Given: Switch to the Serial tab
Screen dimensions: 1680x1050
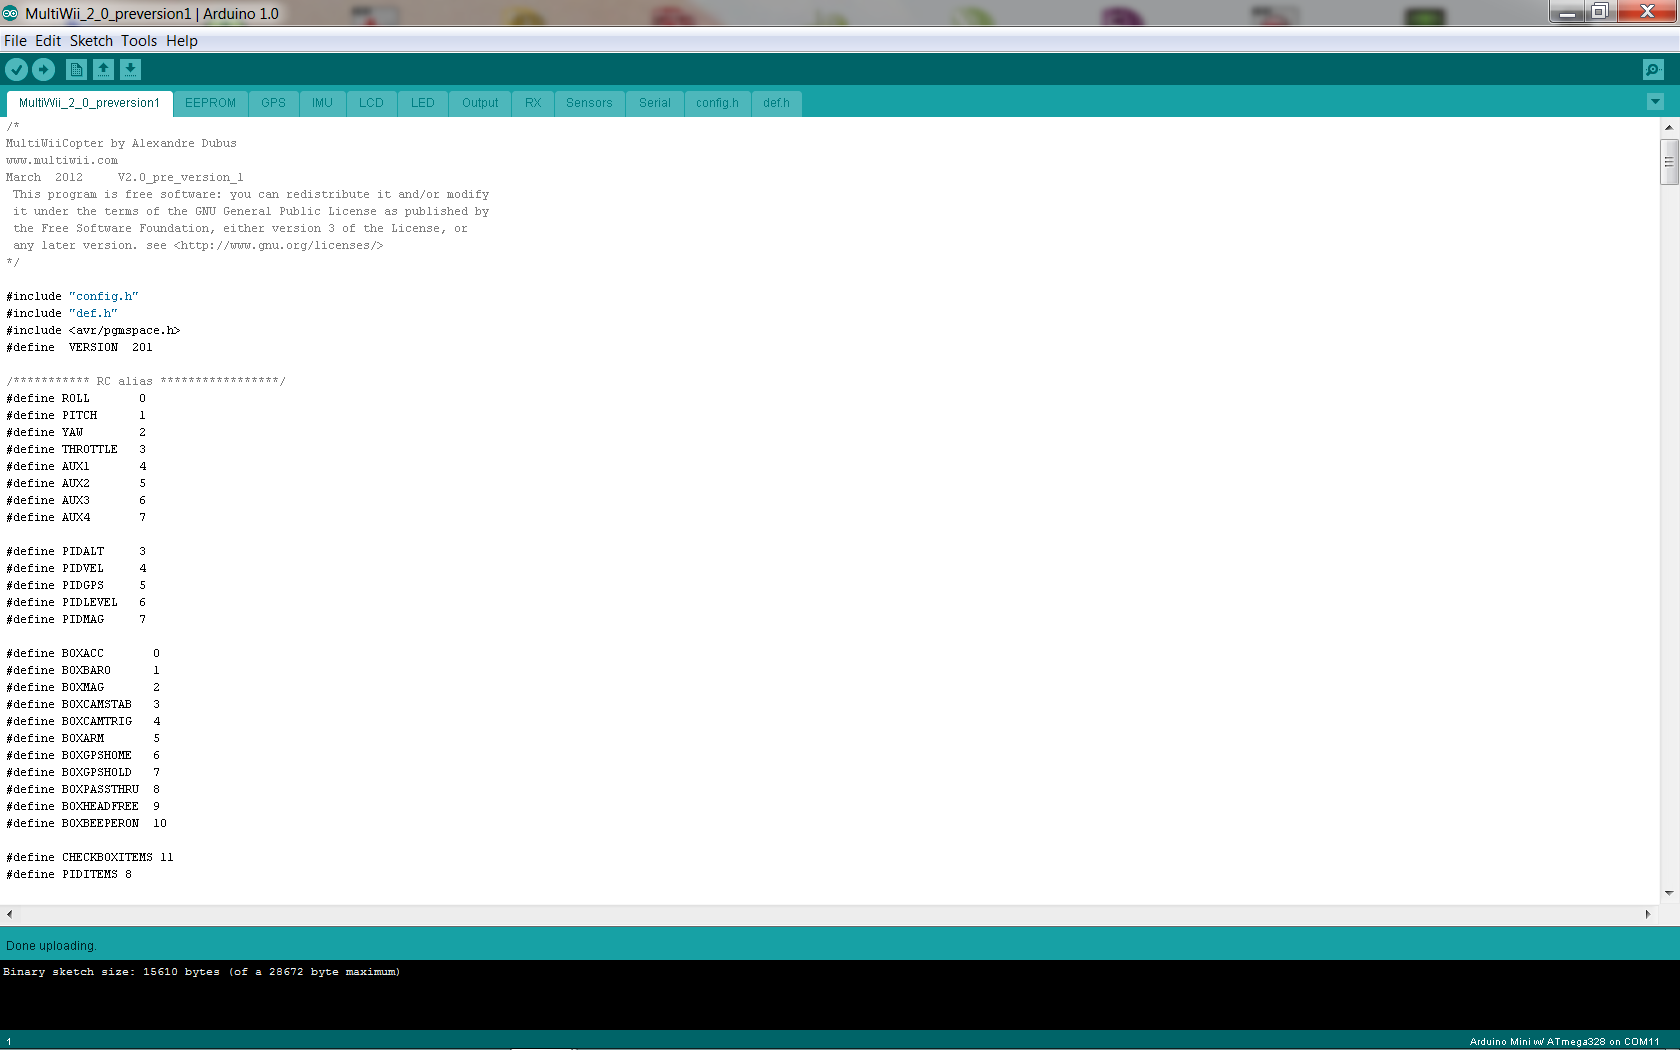Looking at the screenshot, I should (655, 103).
